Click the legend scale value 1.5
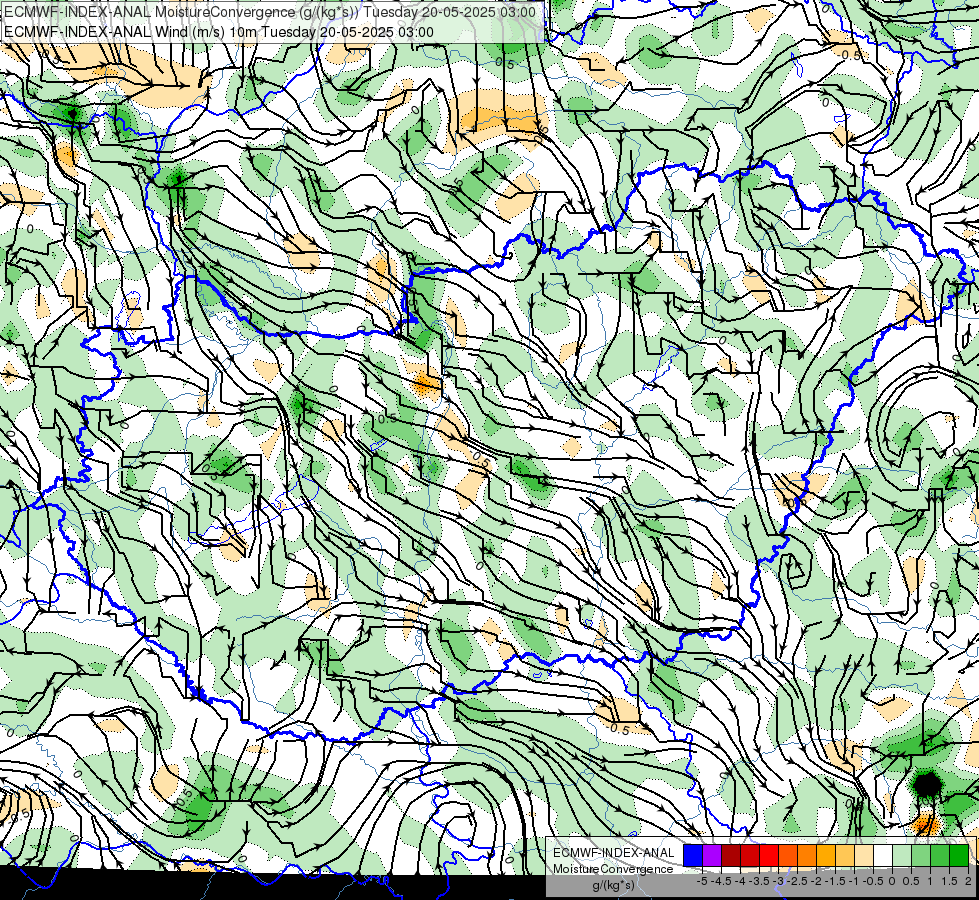979x900 pixels. [x=950, y=881]
